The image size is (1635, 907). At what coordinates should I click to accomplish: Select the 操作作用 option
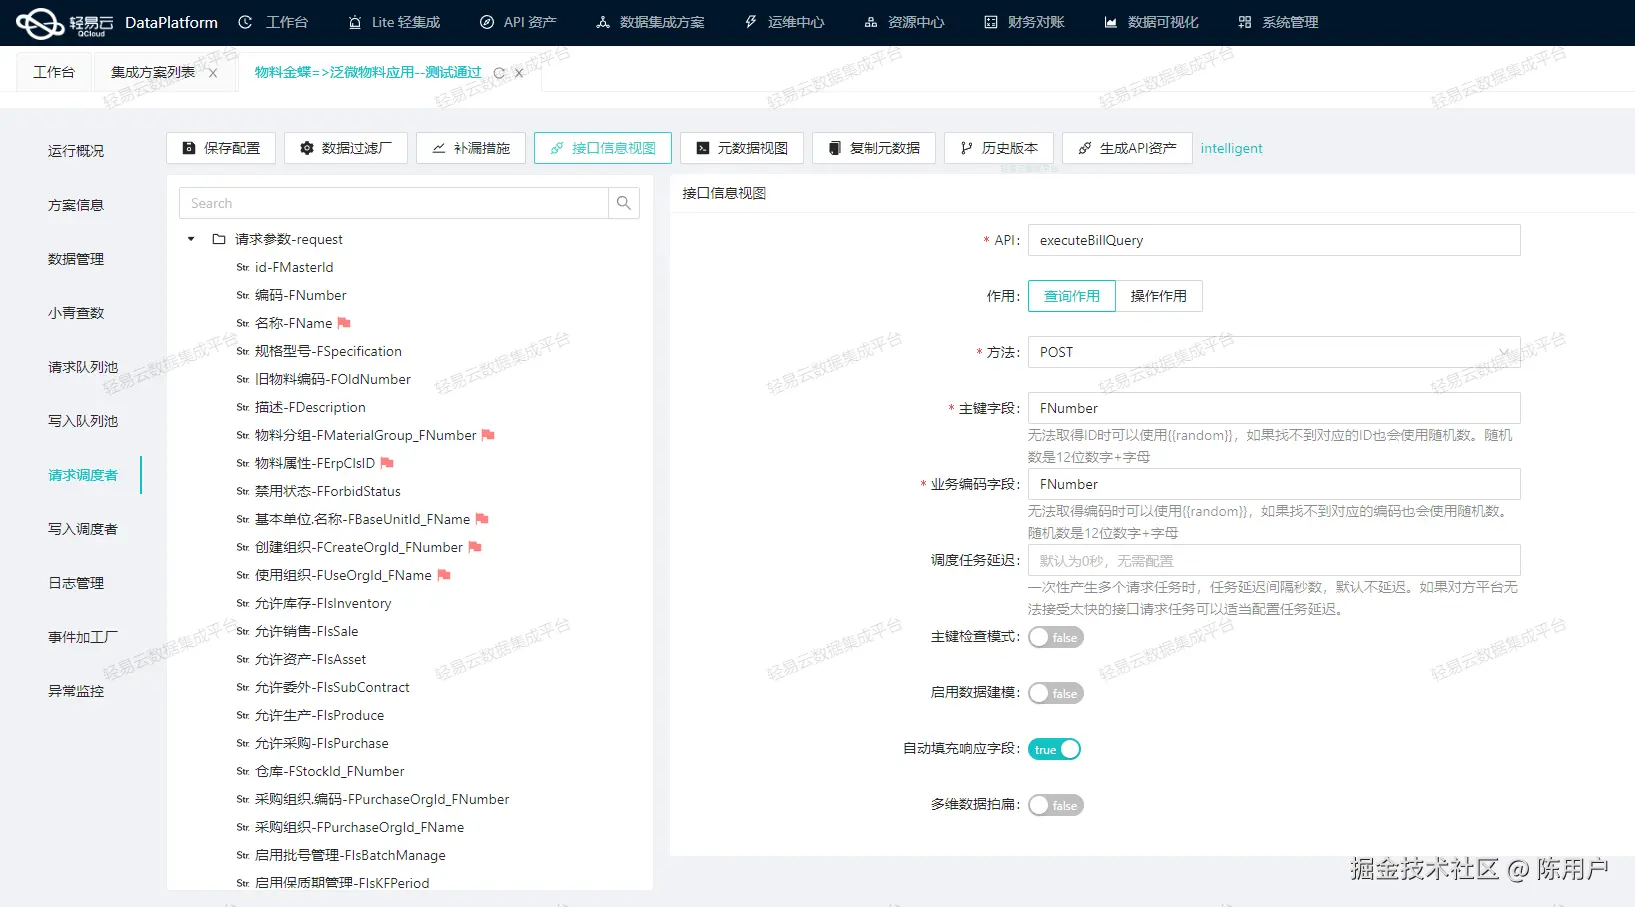pyautogui.click(x=1159, y=296)
